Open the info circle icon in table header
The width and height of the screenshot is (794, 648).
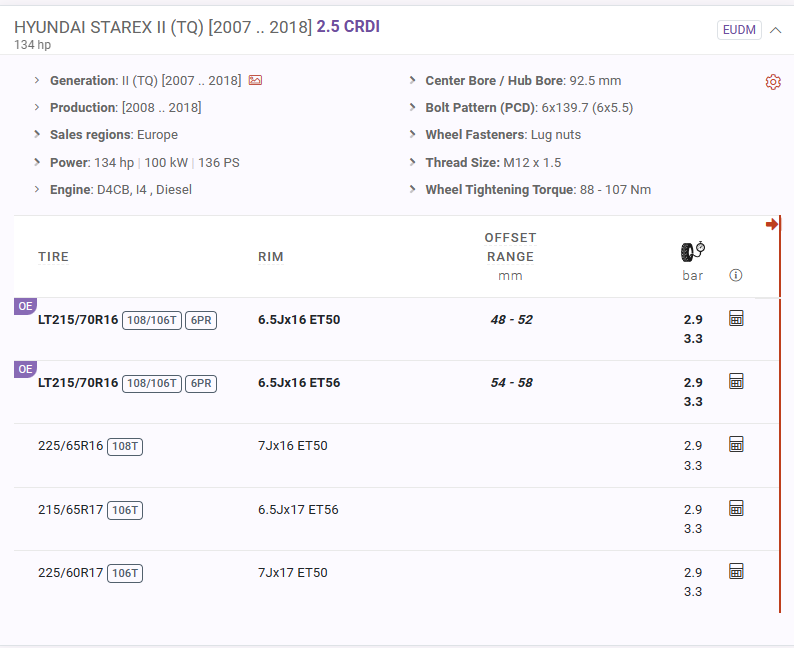pos(735,275)
